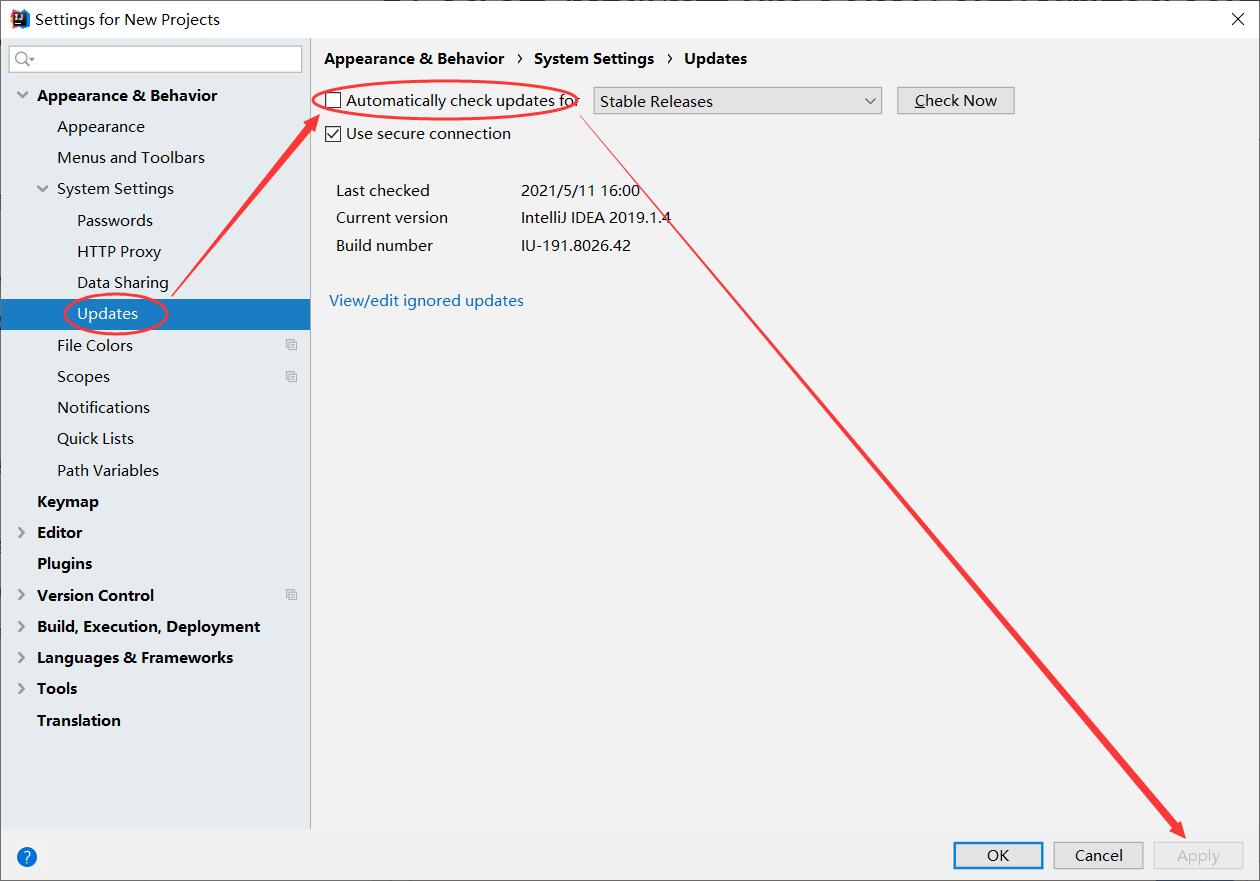The width and height of the screenshot is (1260, 881).
Task: Click the help question mark icon
Action: [27, 856]
